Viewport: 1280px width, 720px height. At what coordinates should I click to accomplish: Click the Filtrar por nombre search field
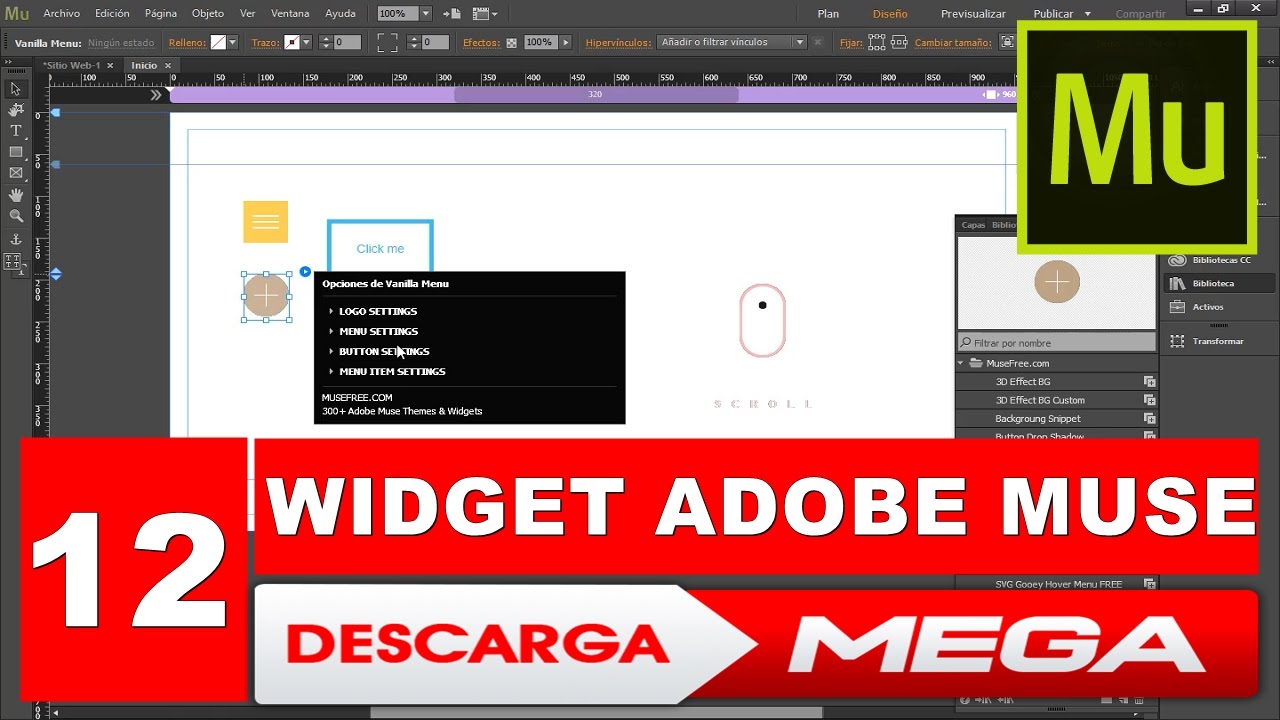point(1056,343)
